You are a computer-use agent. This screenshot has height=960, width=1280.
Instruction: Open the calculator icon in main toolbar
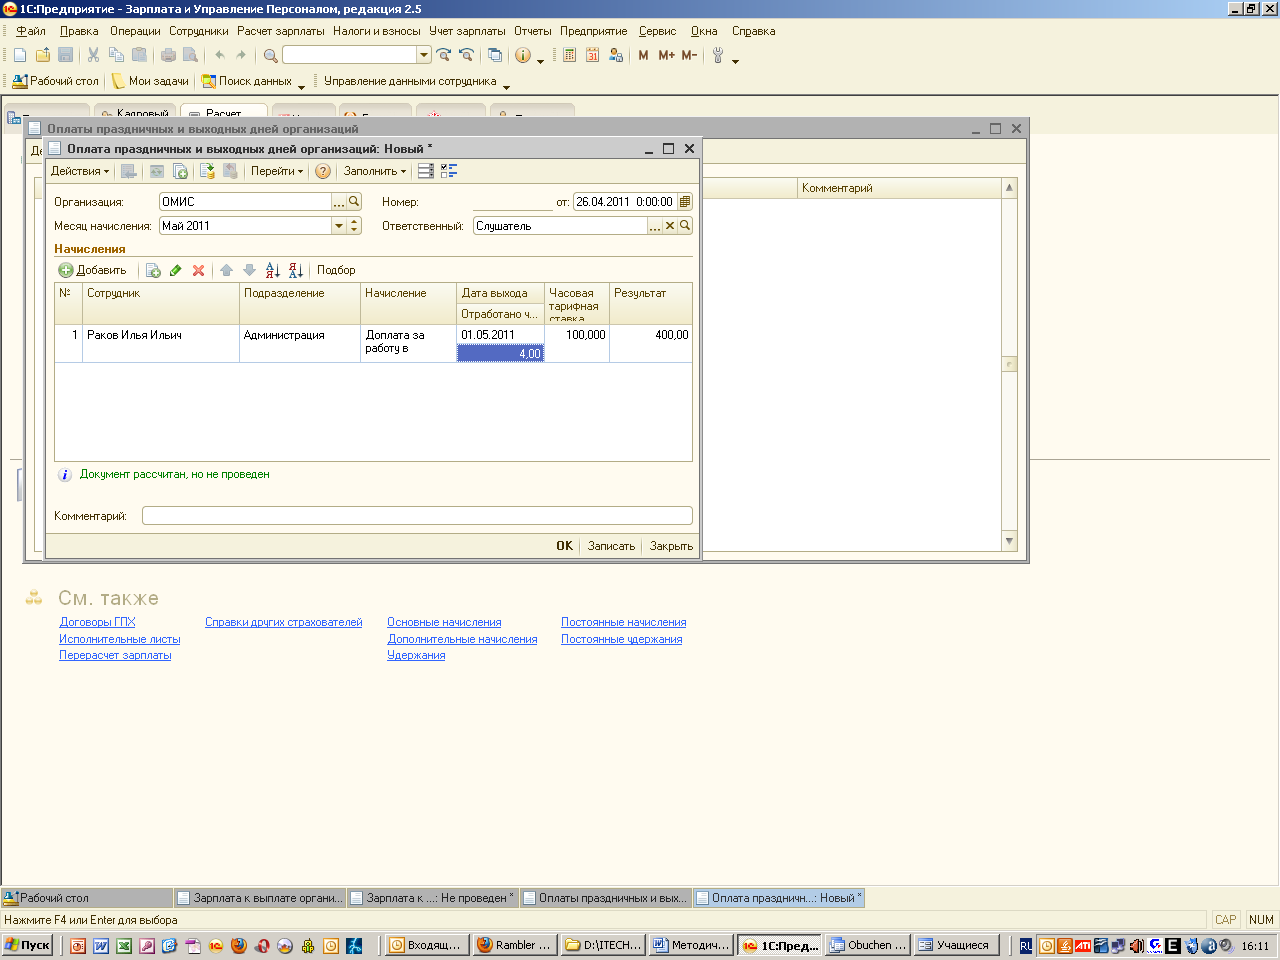pyautogui.click(x=569, y=55)
